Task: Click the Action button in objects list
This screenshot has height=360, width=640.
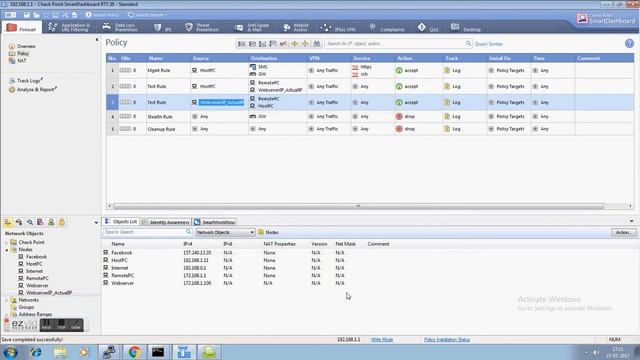Action: pos(623,232)
